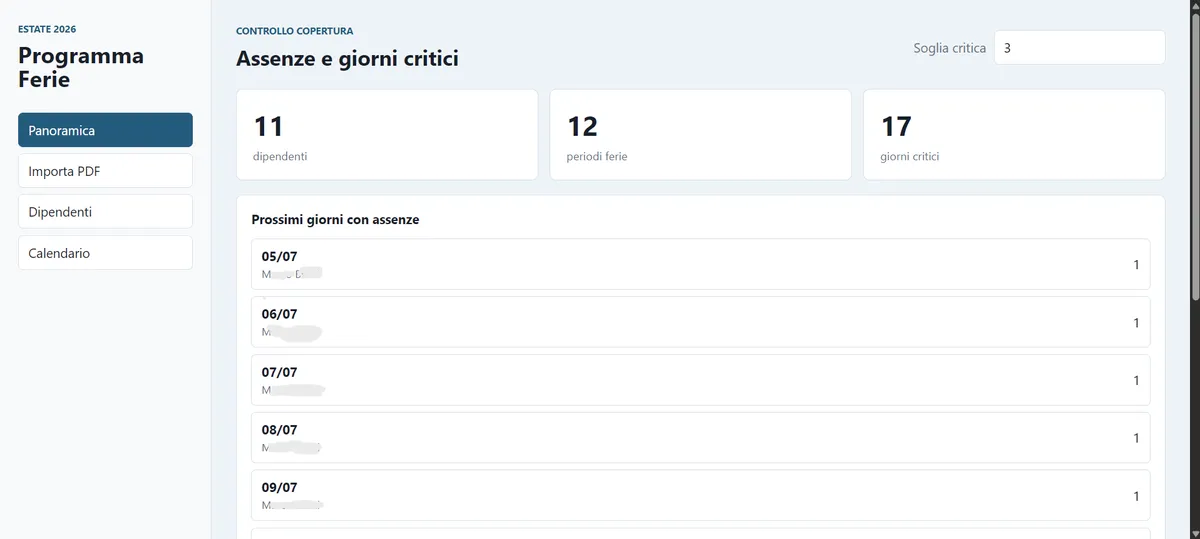1200x539 pixels.
Task: Click the ESTATE 2026 label
Action: click(47, 30)
